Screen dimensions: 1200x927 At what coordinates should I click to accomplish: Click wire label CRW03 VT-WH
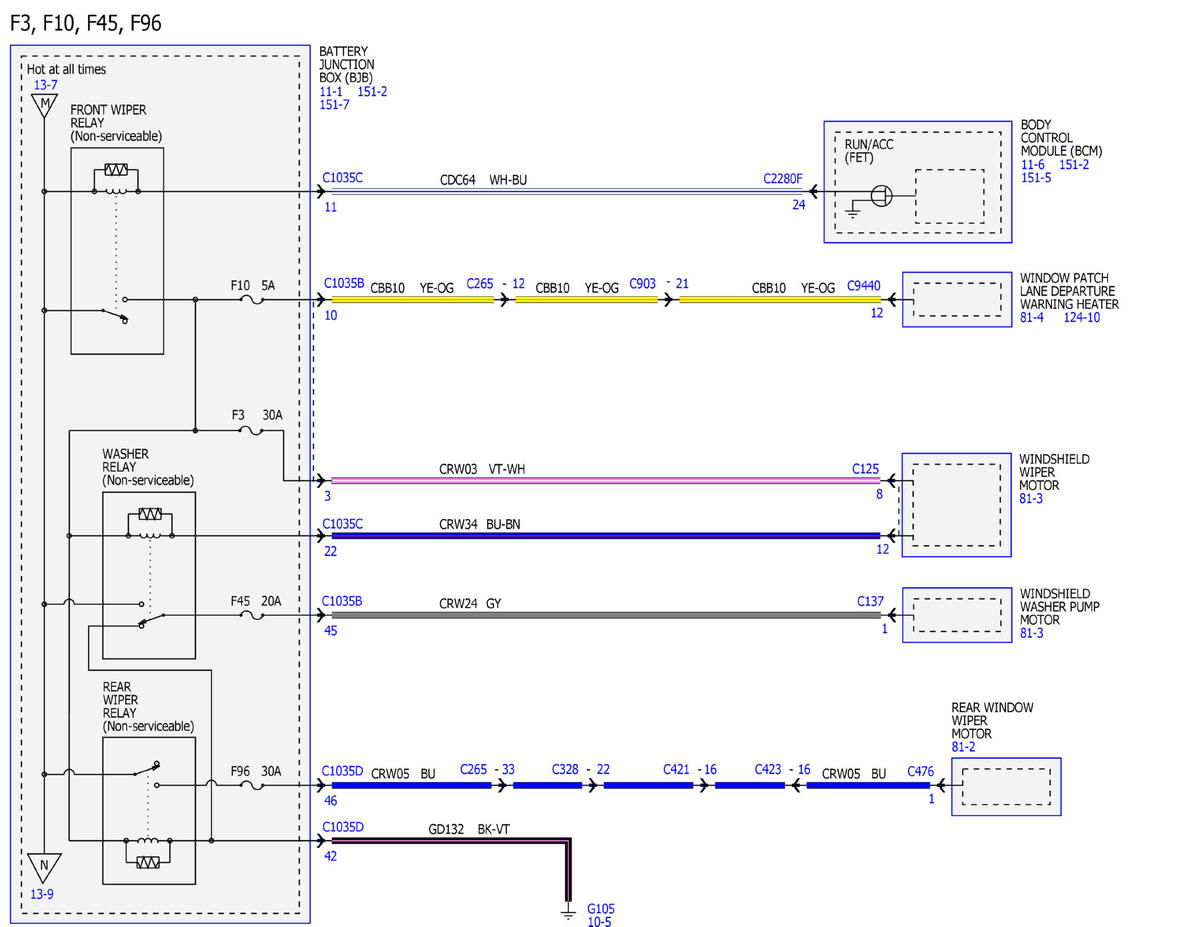482,468
